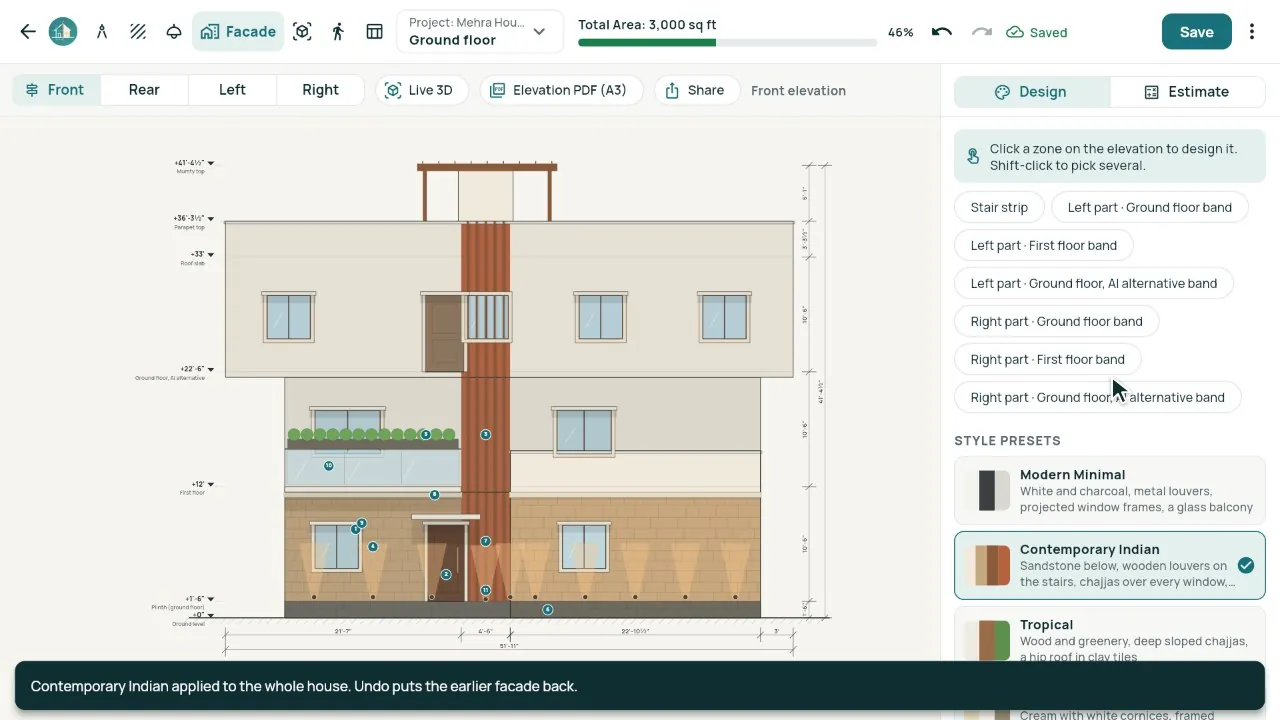
Task: Select the Tropical style preset card
Action: [1110, 635]
